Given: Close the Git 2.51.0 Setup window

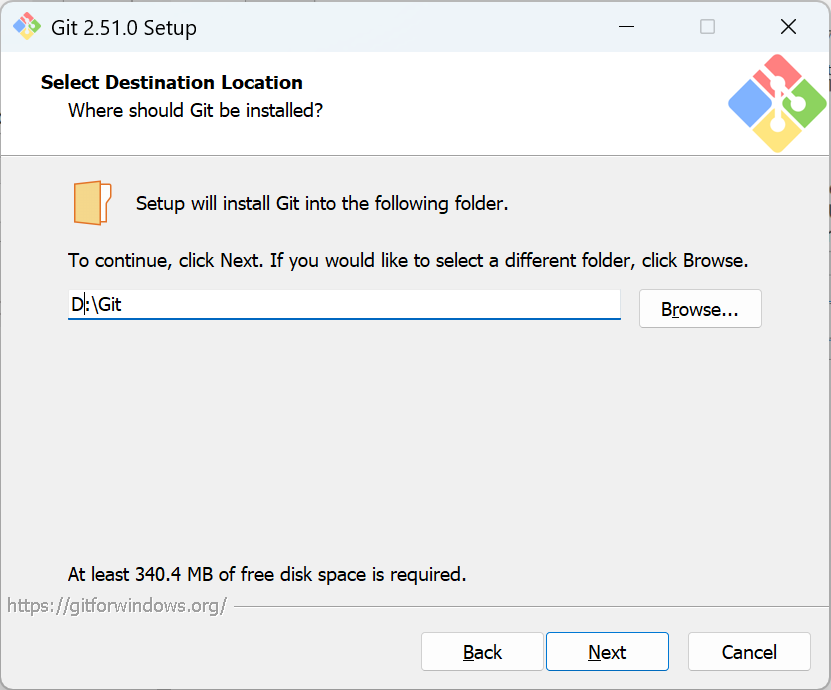Looking at the screenshot, I should pyautogui.click(x=789, y=26).
